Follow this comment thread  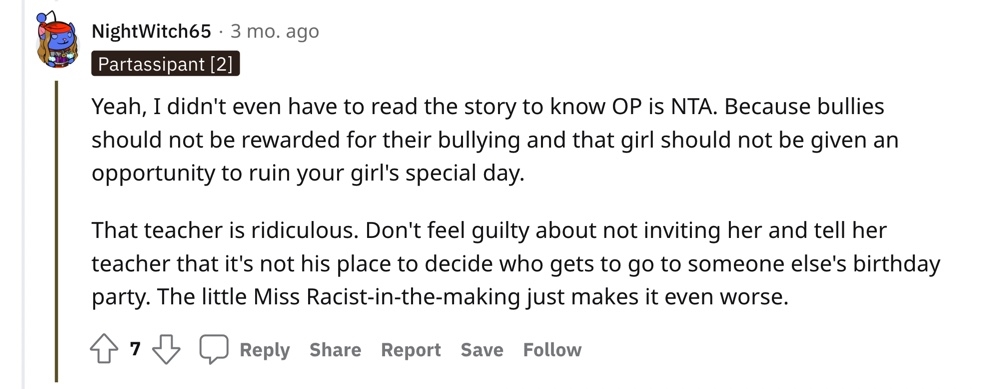pos(552,349)
